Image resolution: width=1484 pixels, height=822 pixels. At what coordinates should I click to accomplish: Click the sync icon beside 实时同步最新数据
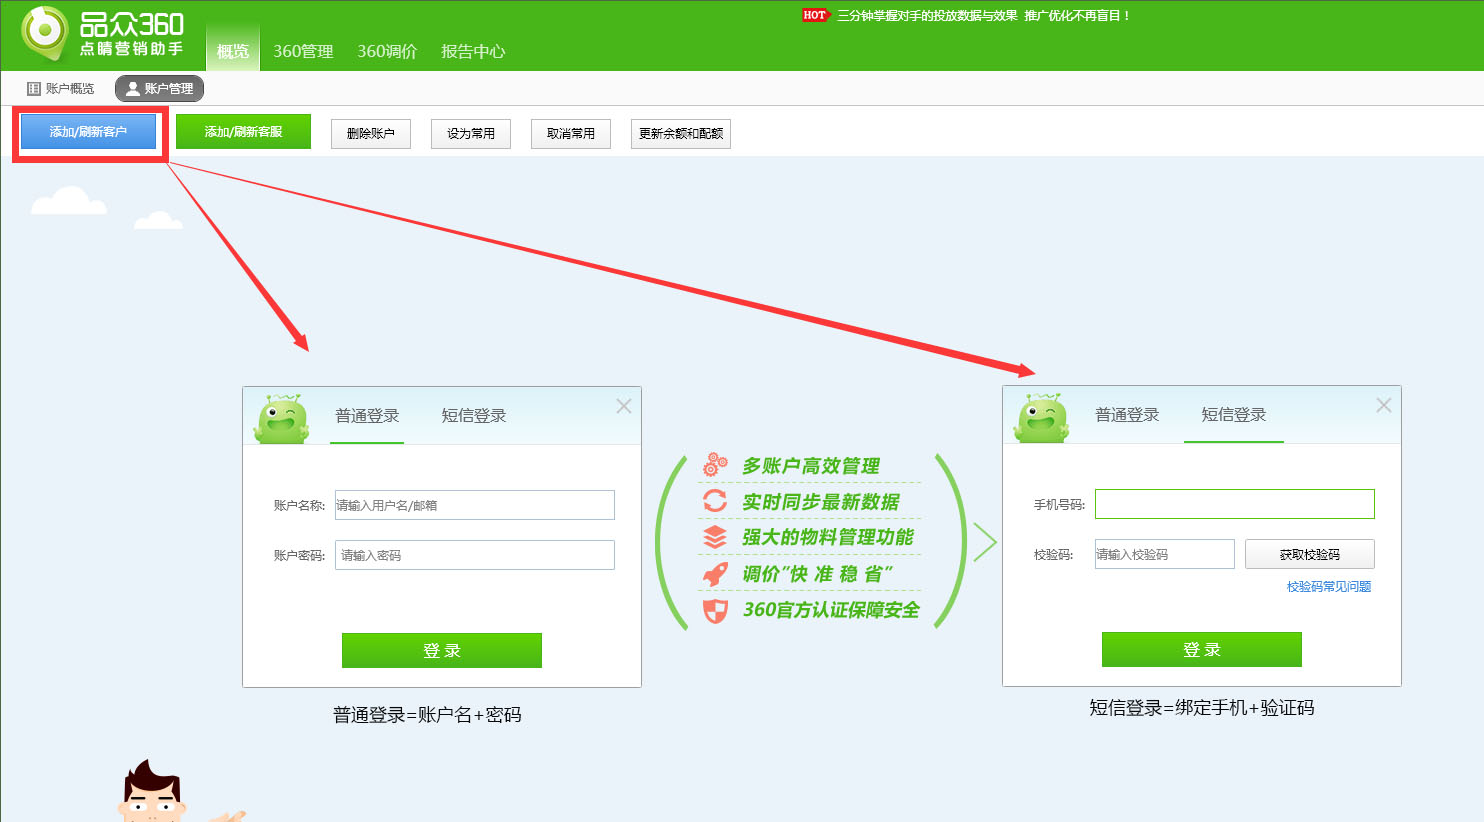point(717,502)
